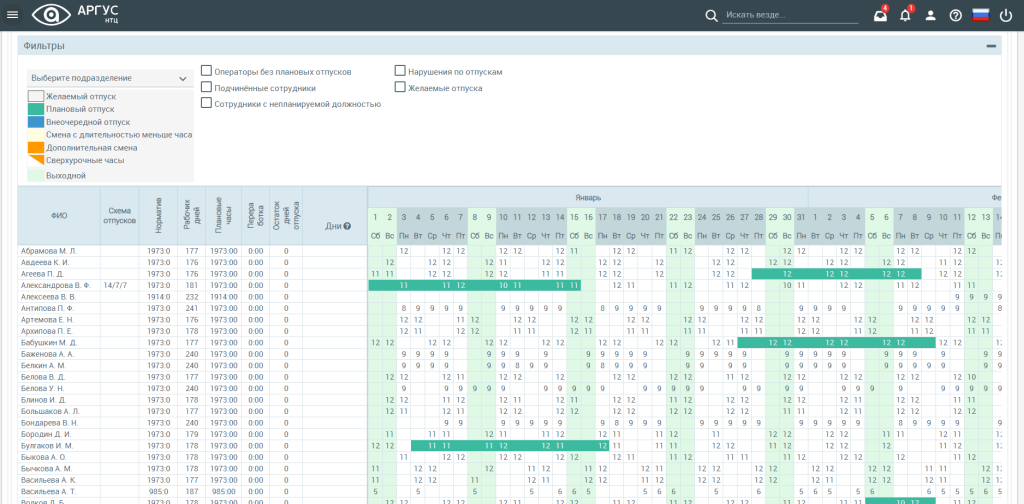
Task: Enable Операторы без плановых отпусков checkbox
Action: [x=206, y=71]
